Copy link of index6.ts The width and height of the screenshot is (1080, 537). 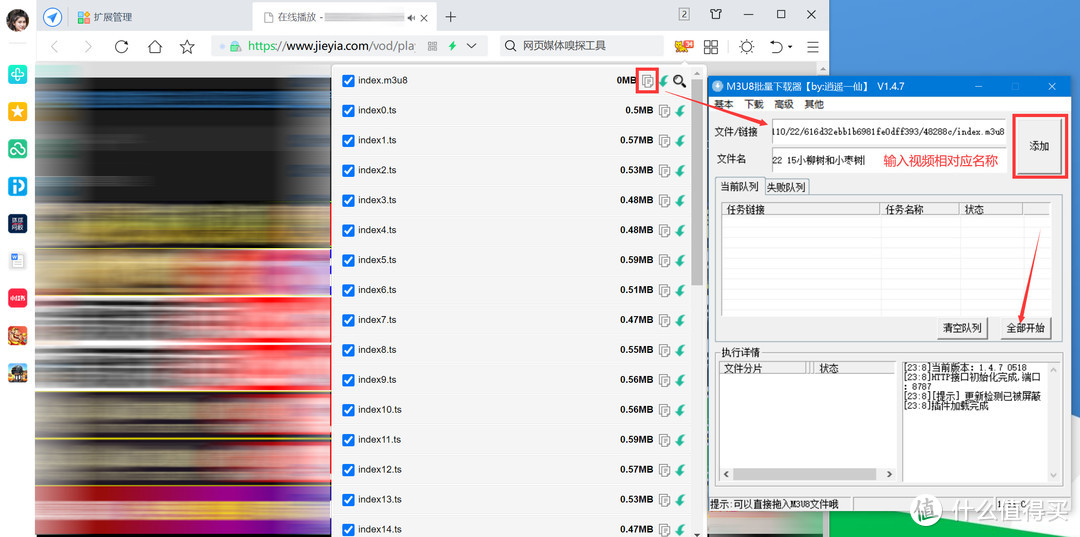tap(664, 291)
